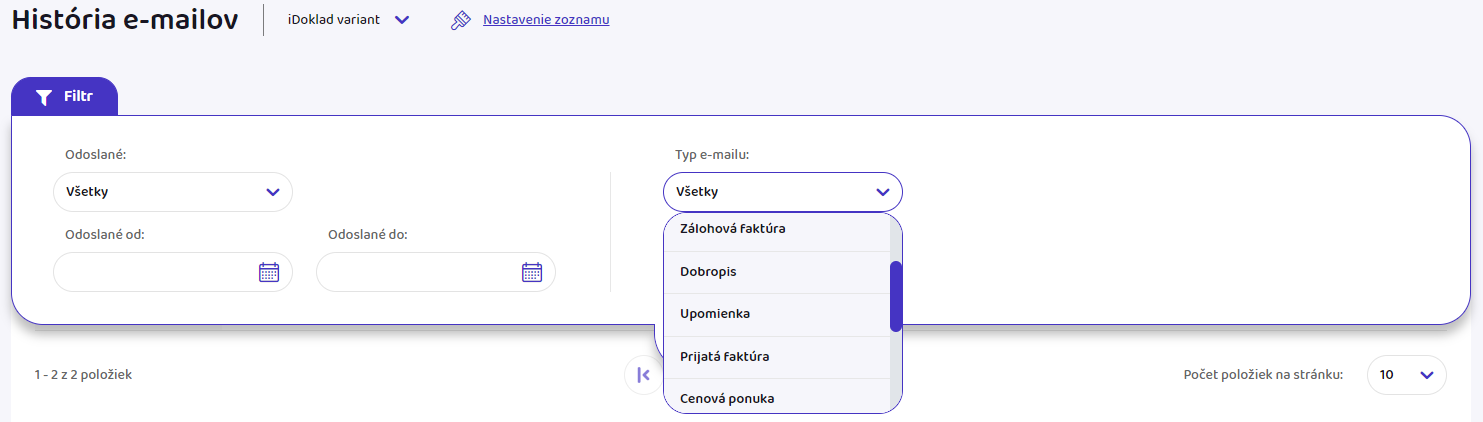This screenshot has height=422, width=1483.
Task: Click the chevron arrow next to iDoklad variant
Action: [402, 20]
